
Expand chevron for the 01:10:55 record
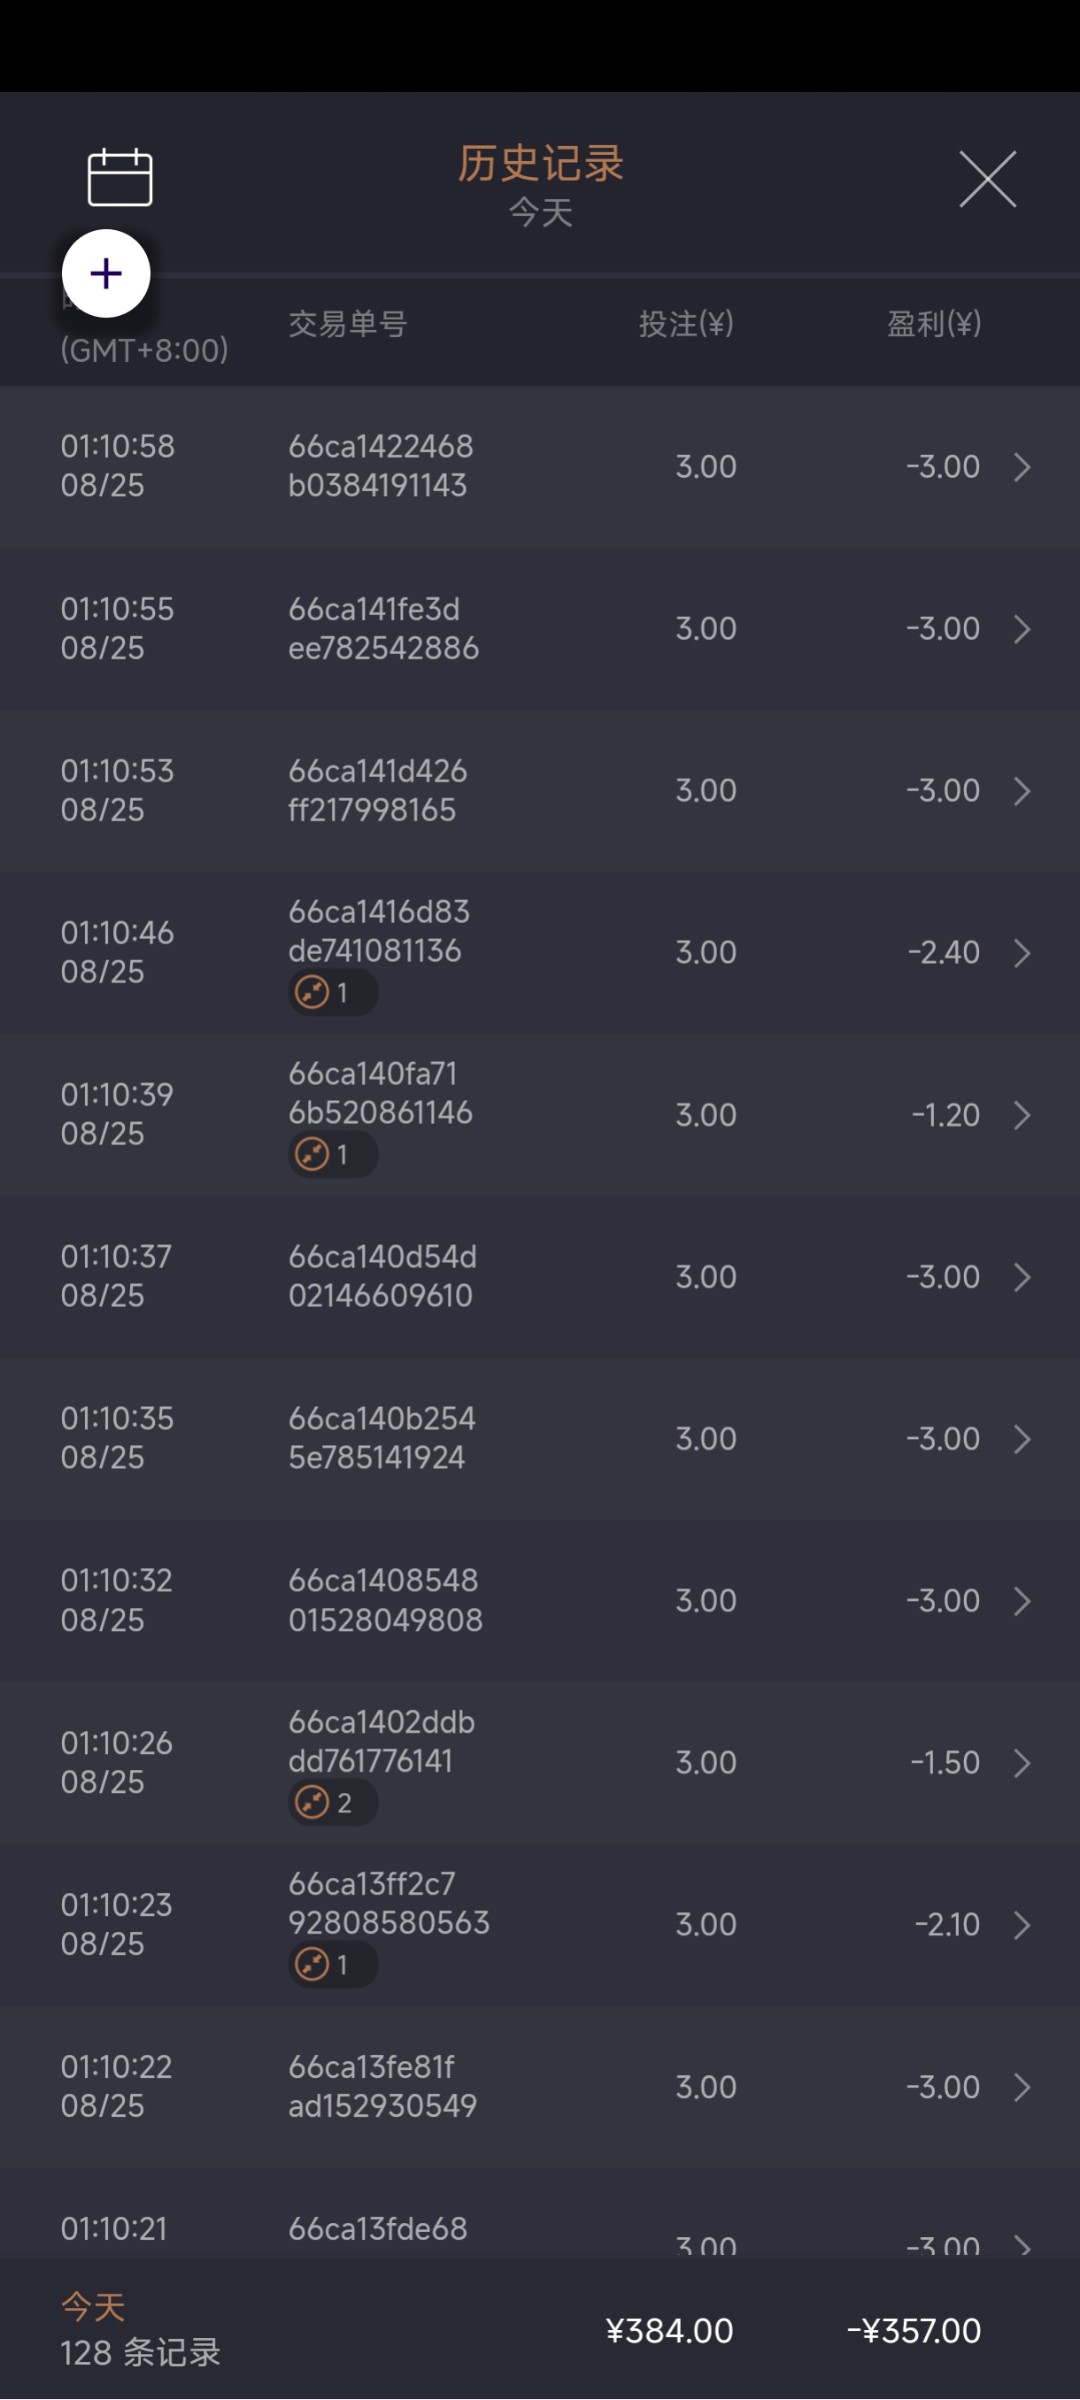point(1022,629)
